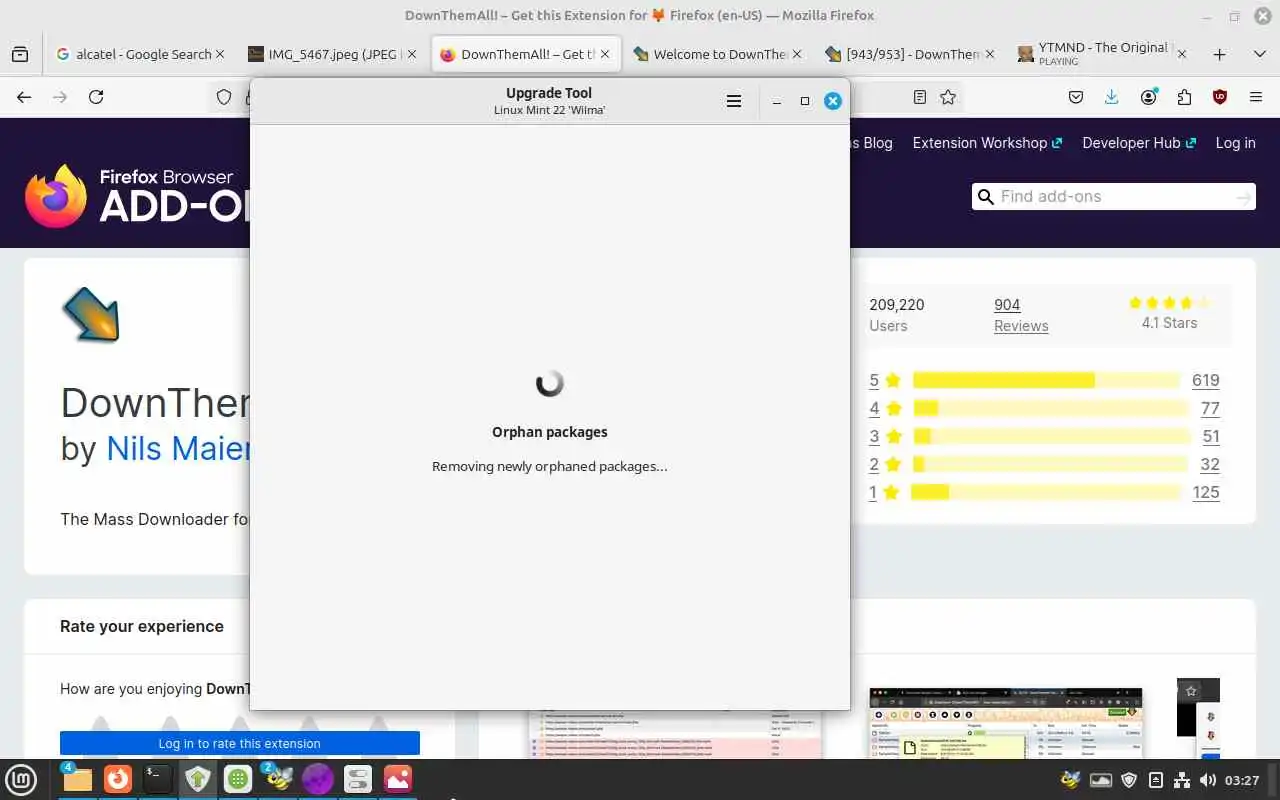The image size is (1280, 800).
Task: Open the 32 two-star reviews count
Action: 1210,464
